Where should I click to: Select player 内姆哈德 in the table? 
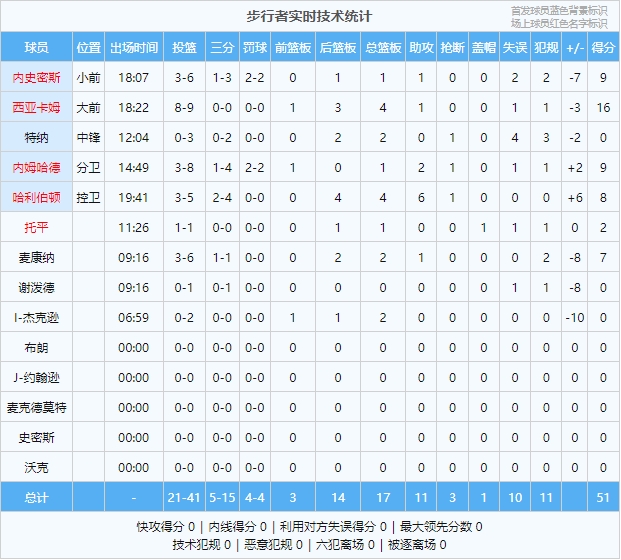click(x=36, y=167)
